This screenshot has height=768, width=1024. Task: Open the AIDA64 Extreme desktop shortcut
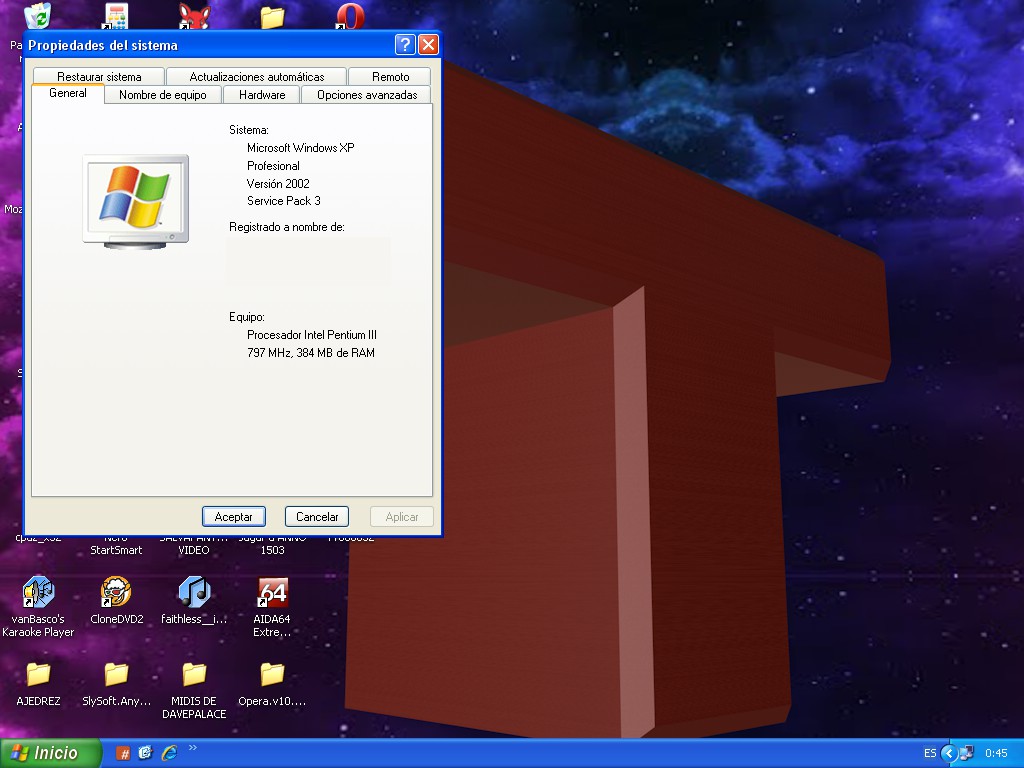(x=272, y=593)
